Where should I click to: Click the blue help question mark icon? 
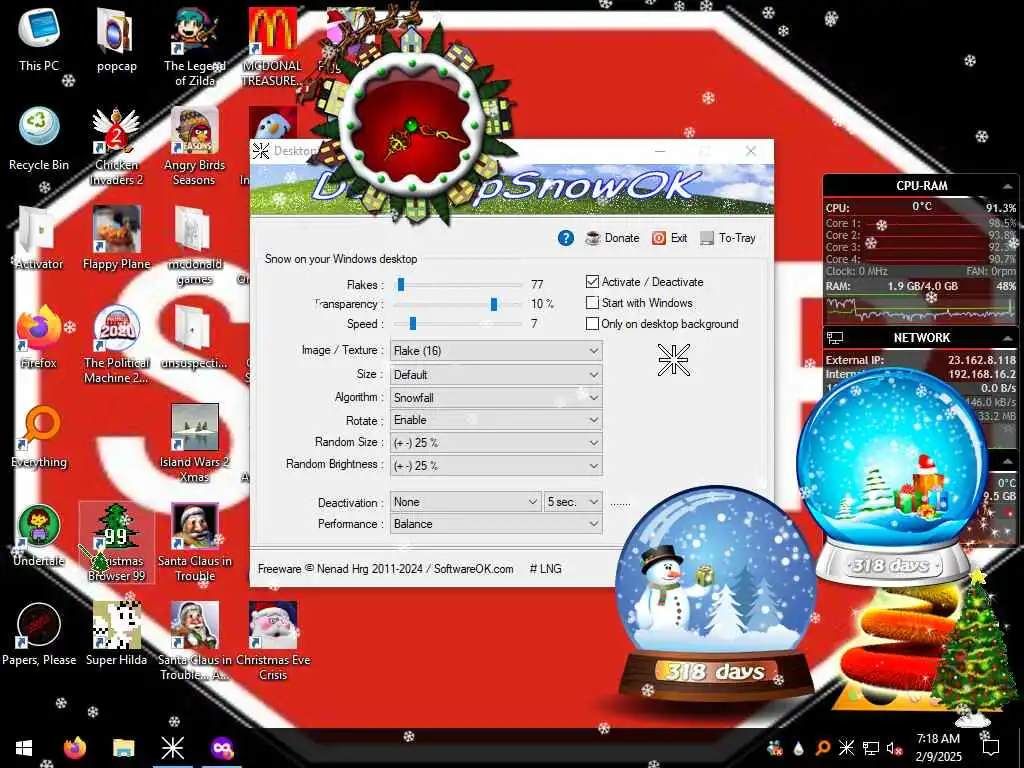click(566, 238)
